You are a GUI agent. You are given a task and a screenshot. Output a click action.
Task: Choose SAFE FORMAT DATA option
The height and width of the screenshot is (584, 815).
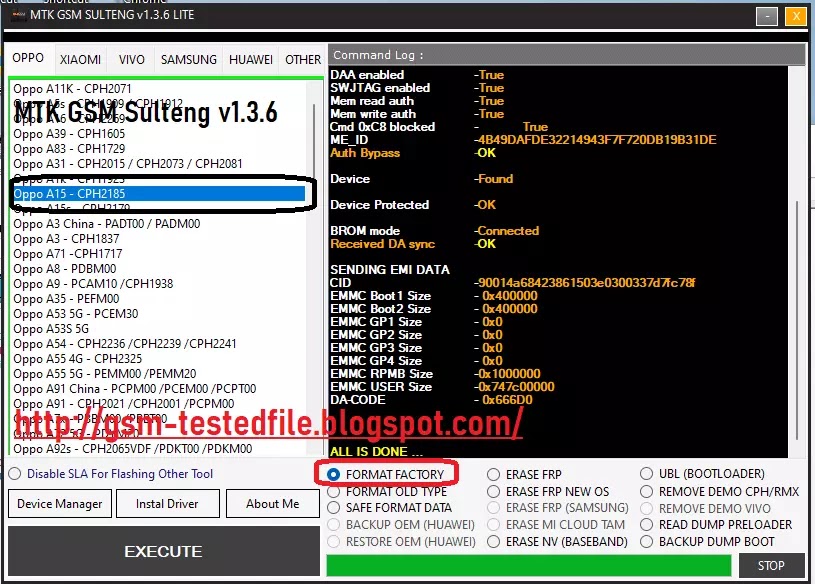pos(389,508)
